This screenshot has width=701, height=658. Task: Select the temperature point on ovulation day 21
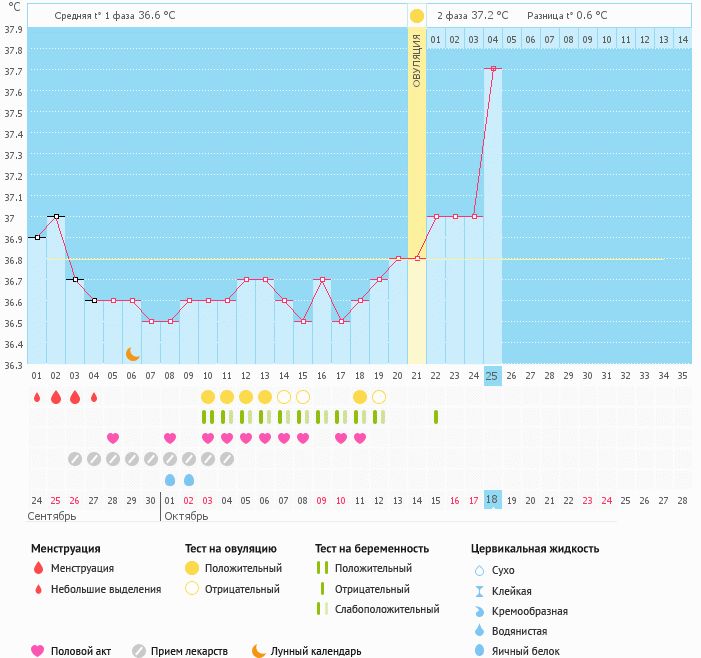(417, 258)
